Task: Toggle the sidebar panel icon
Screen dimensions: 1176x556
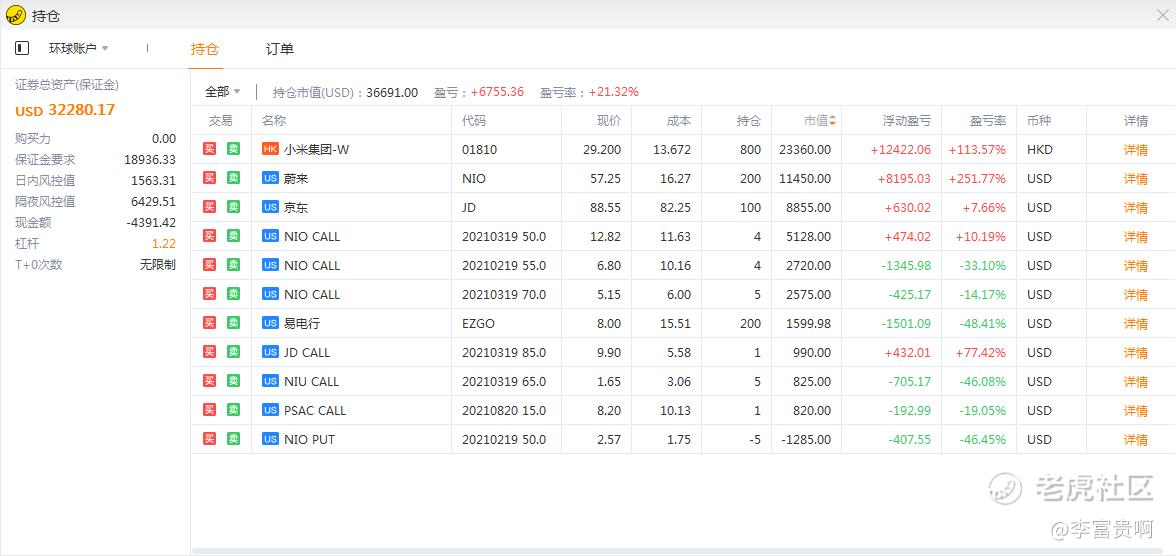Action: click(x=22, y=48)
